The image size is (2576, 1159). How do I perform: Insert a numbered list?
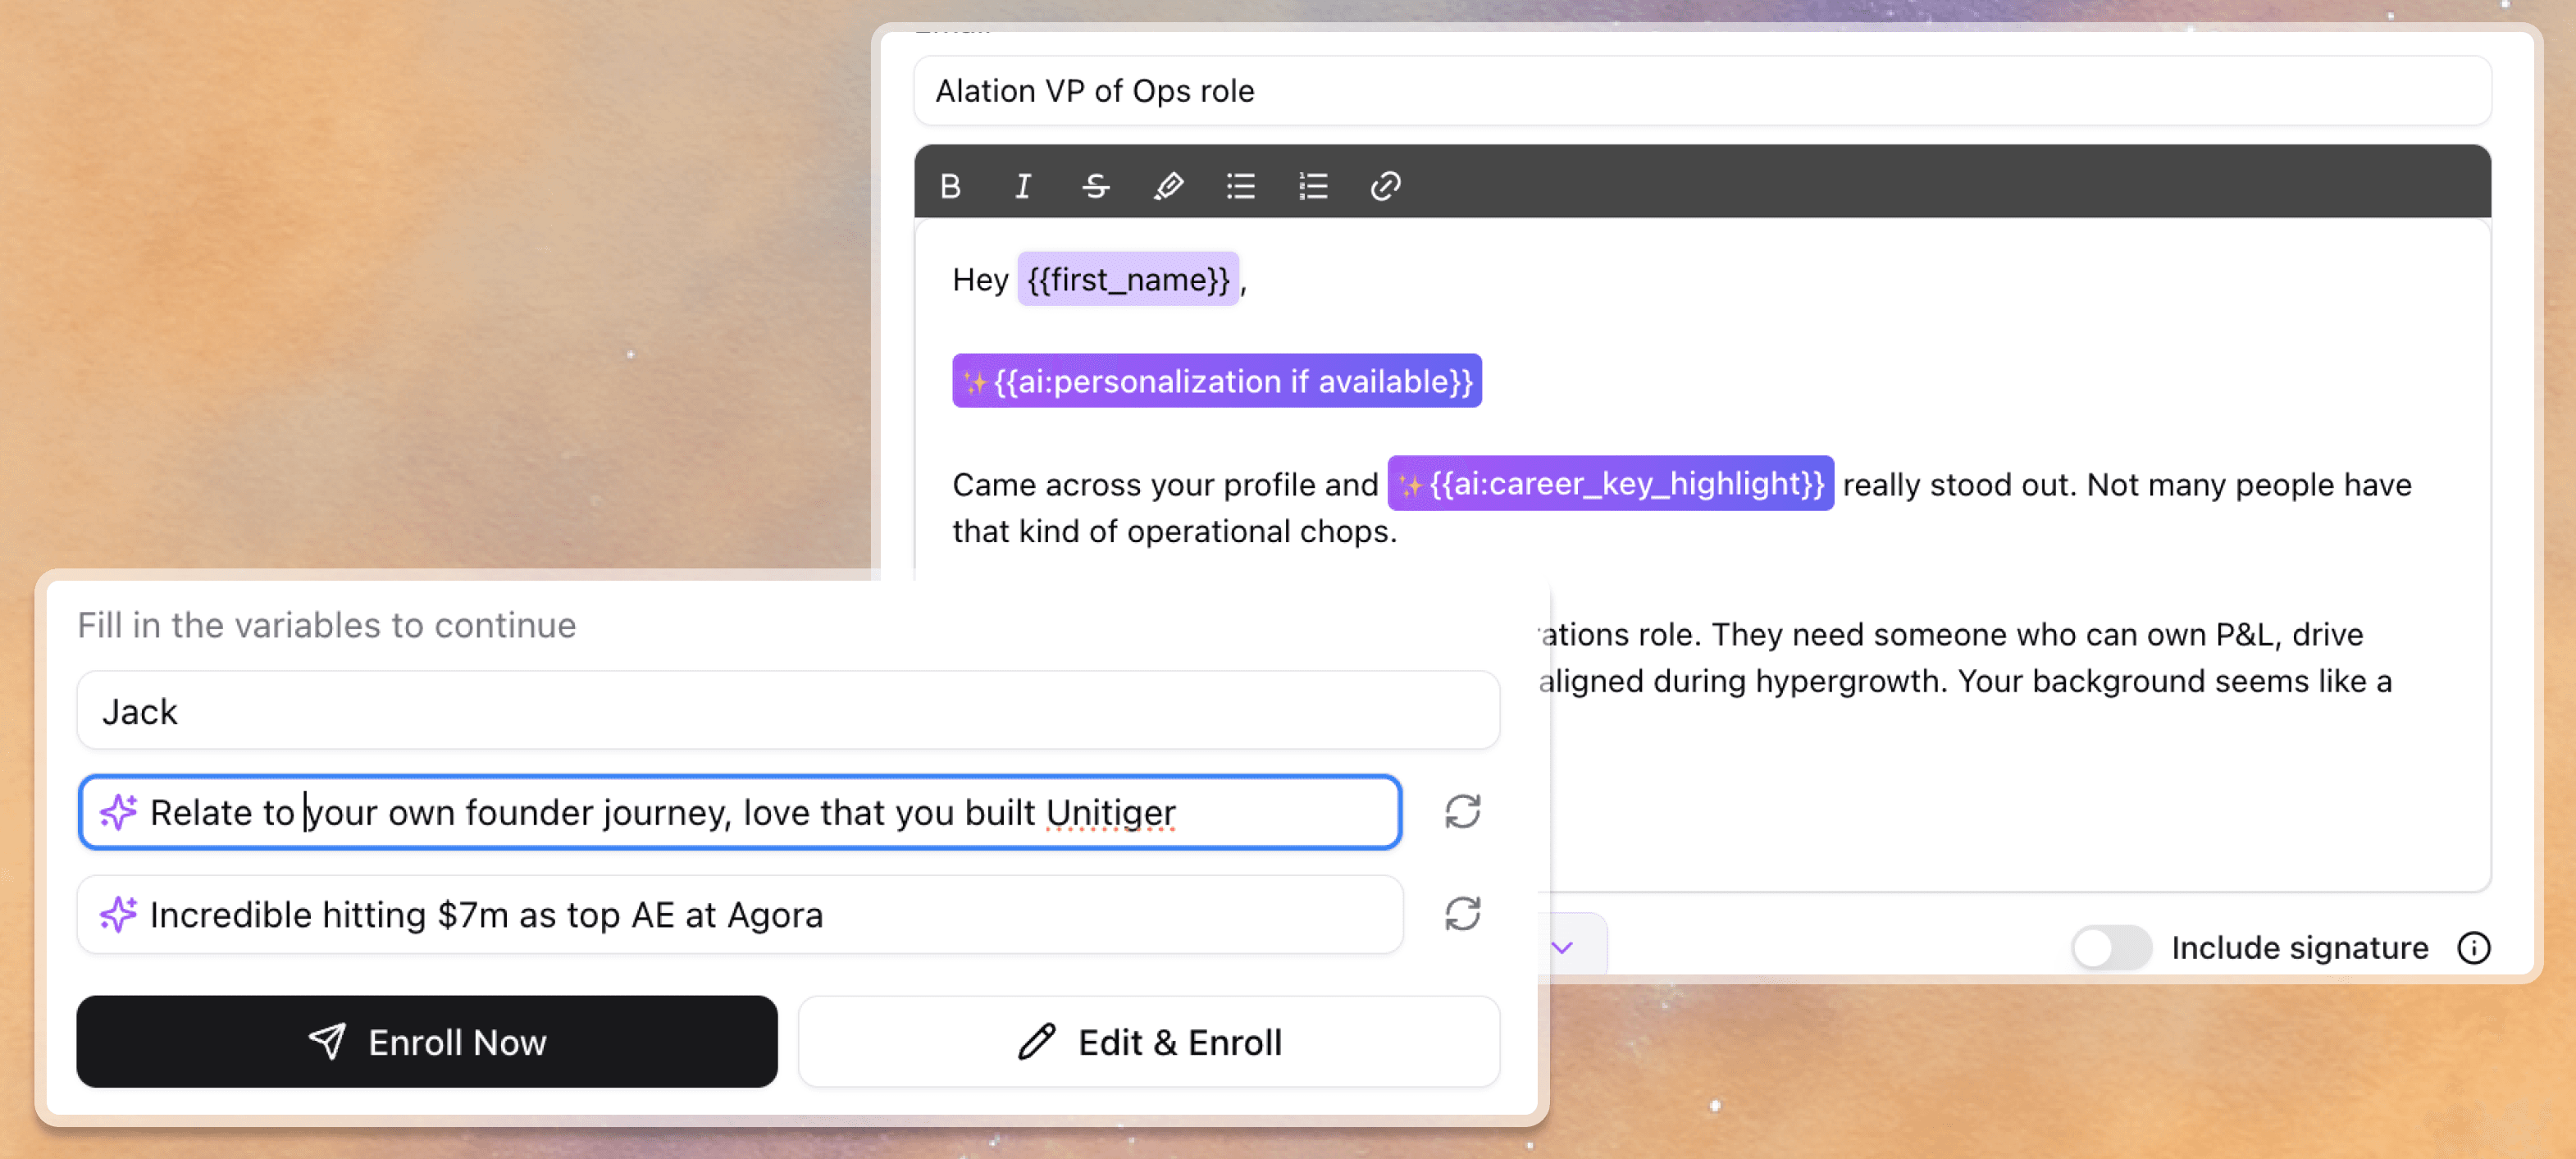[x=1312, y=186]
